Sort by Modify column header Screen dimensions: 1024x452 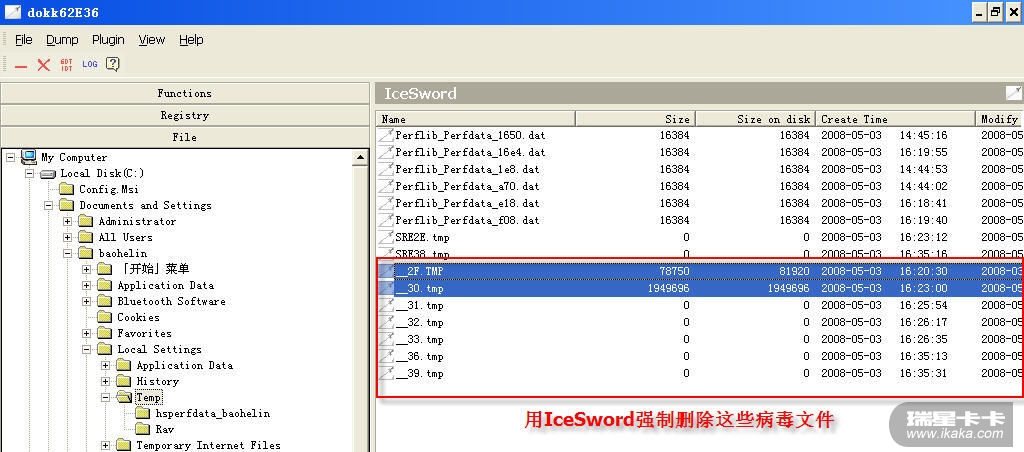pyautogui.click(x=1000, y=119)
